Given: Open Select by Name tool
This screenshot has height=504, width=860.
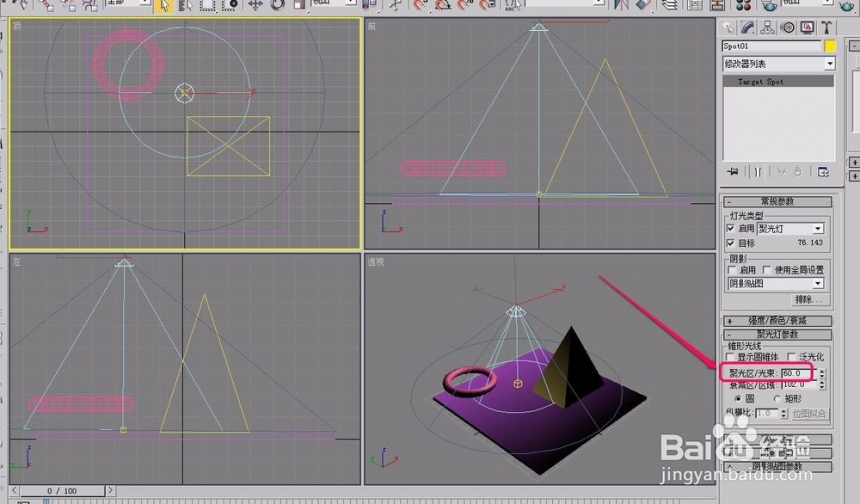Looking at the screenshot, I should click(x=185, y=5).
